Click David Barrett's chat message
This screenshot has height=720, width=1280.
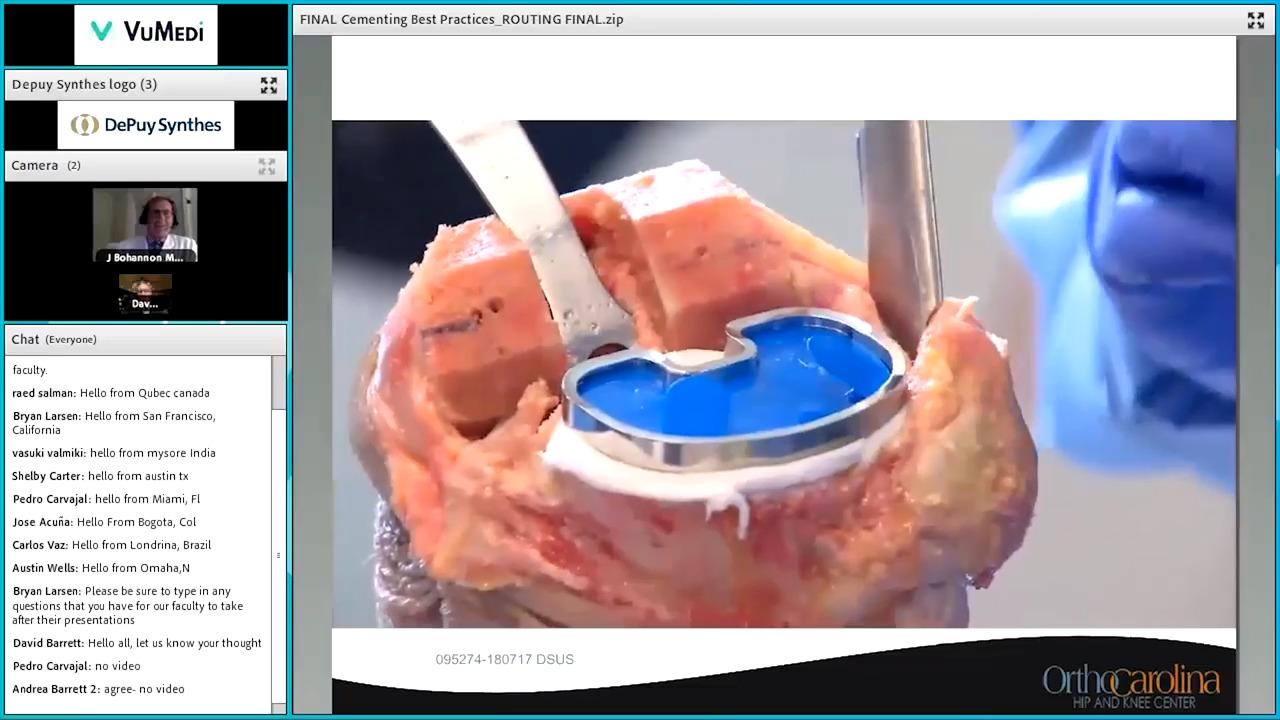click(x=135, y=643)
